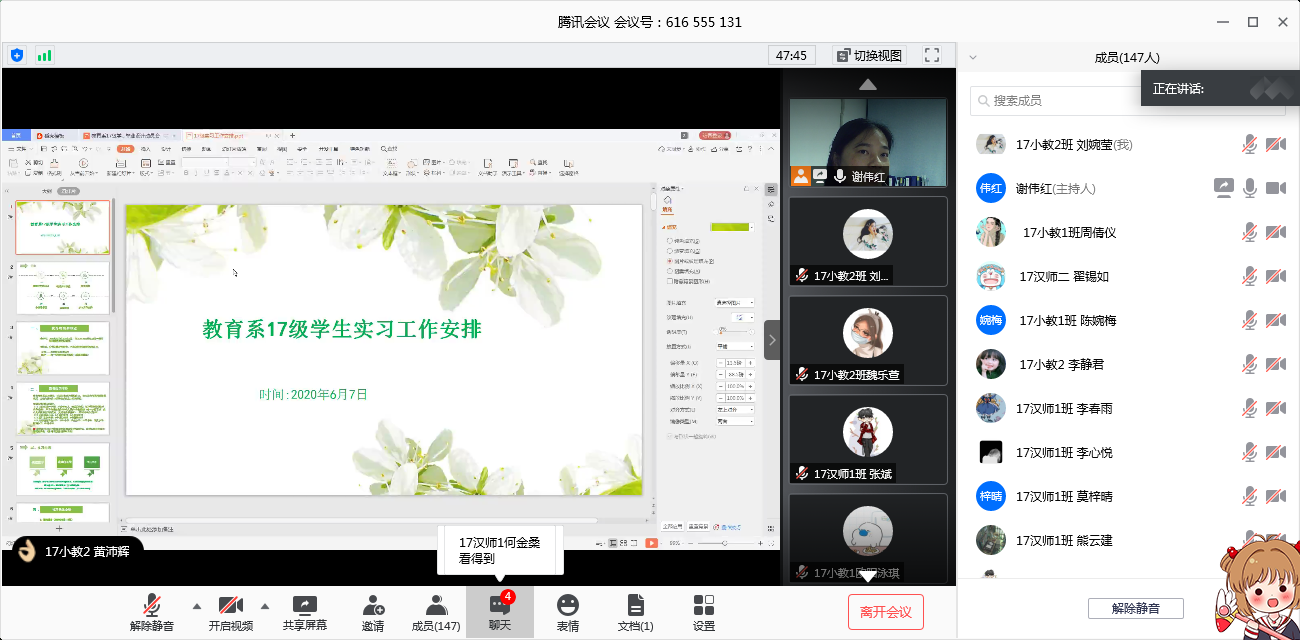Turn on camera with 开启视频 toggle
This screenshot has height=640, width=1300.
pyautogui.click(x=231, y=612)
